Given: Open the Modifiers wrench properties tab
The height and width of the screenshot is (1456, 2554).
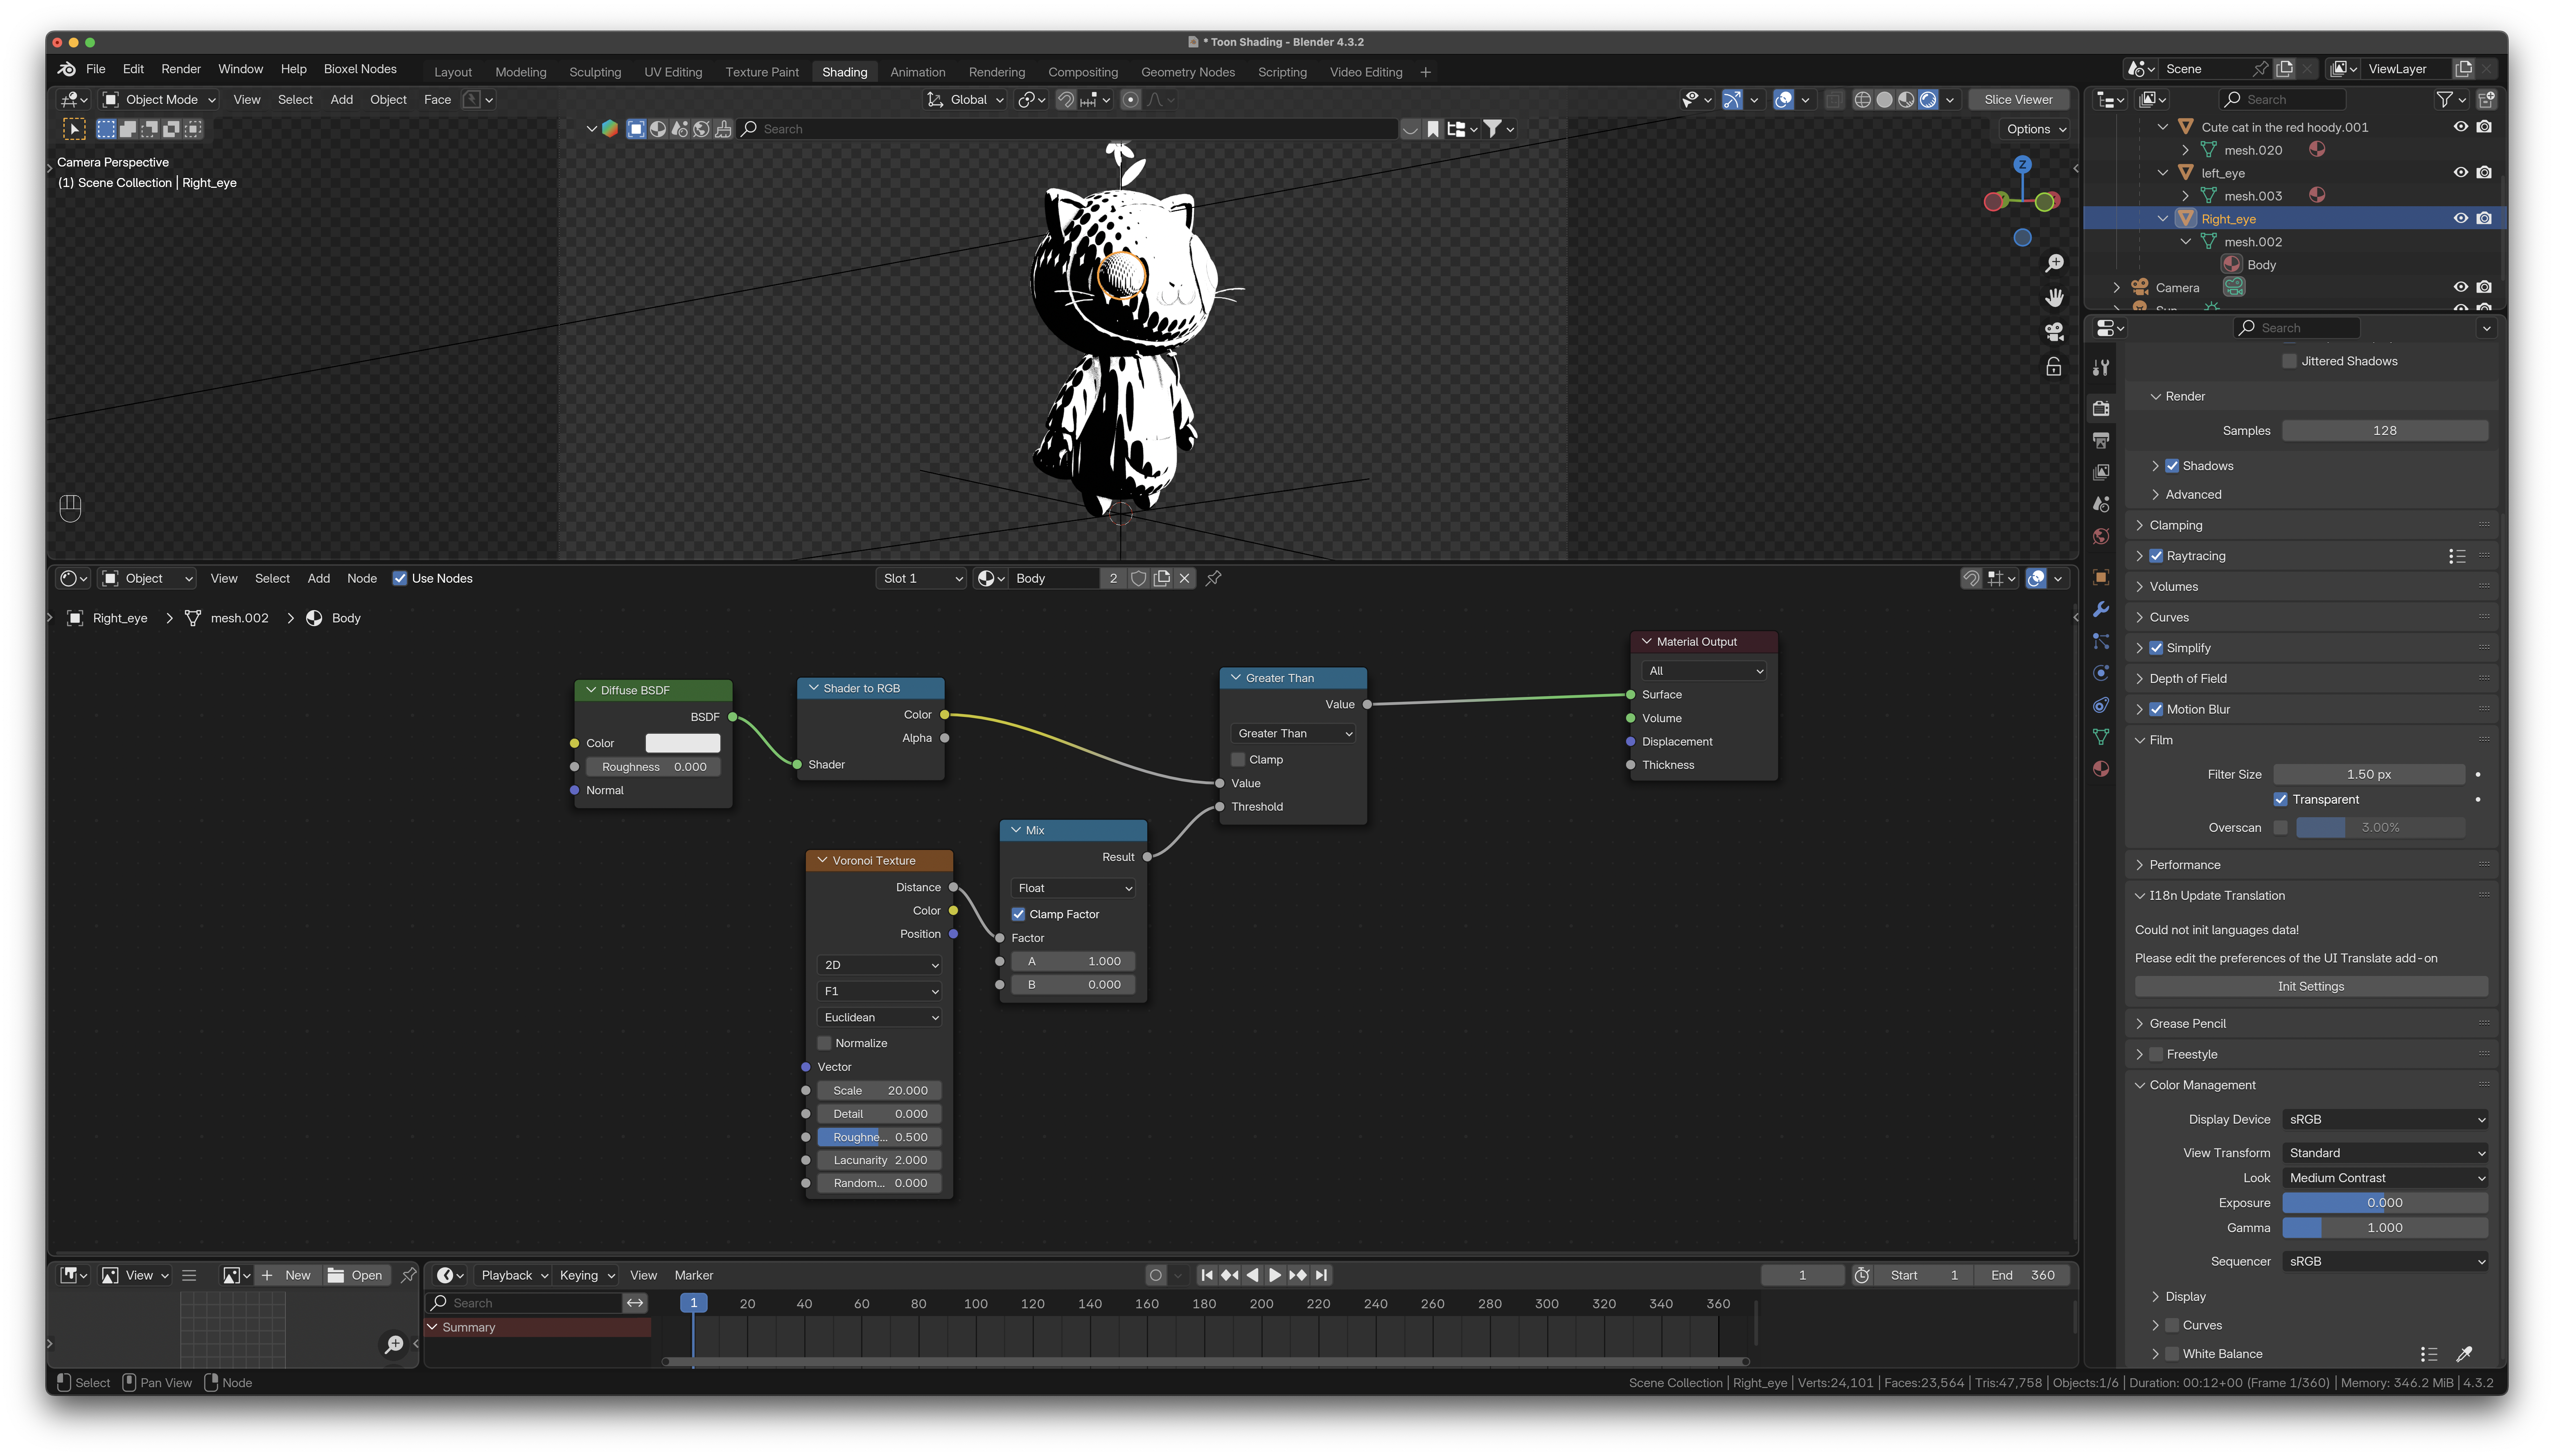Looking at the screenshot, I should pyautogui.click(x=2101, y=609).
